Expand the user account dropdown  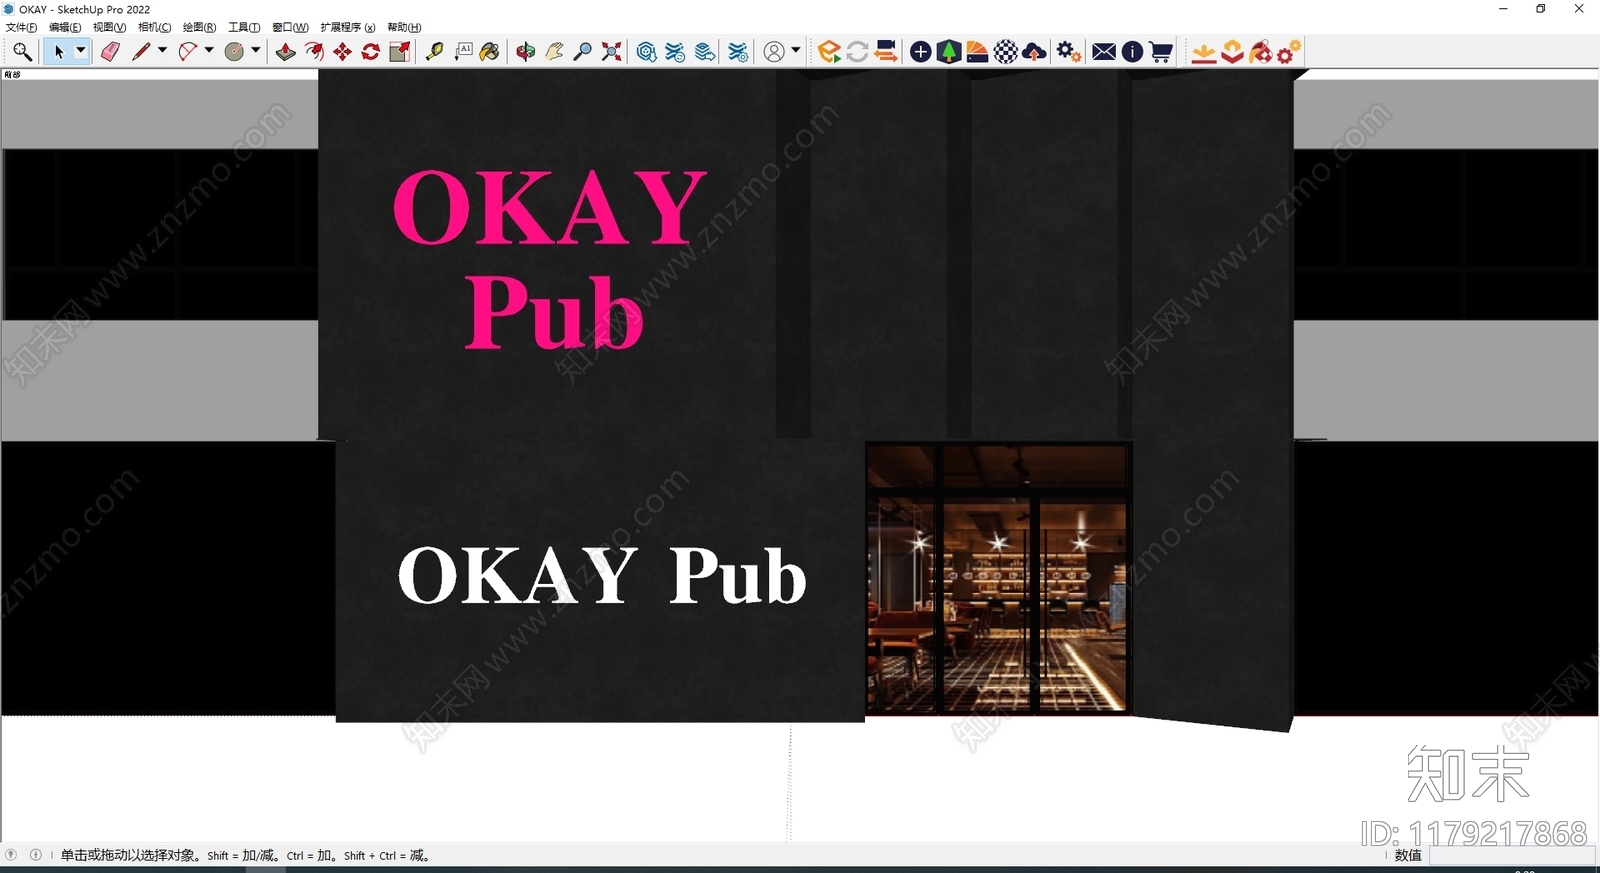point(796,51)
